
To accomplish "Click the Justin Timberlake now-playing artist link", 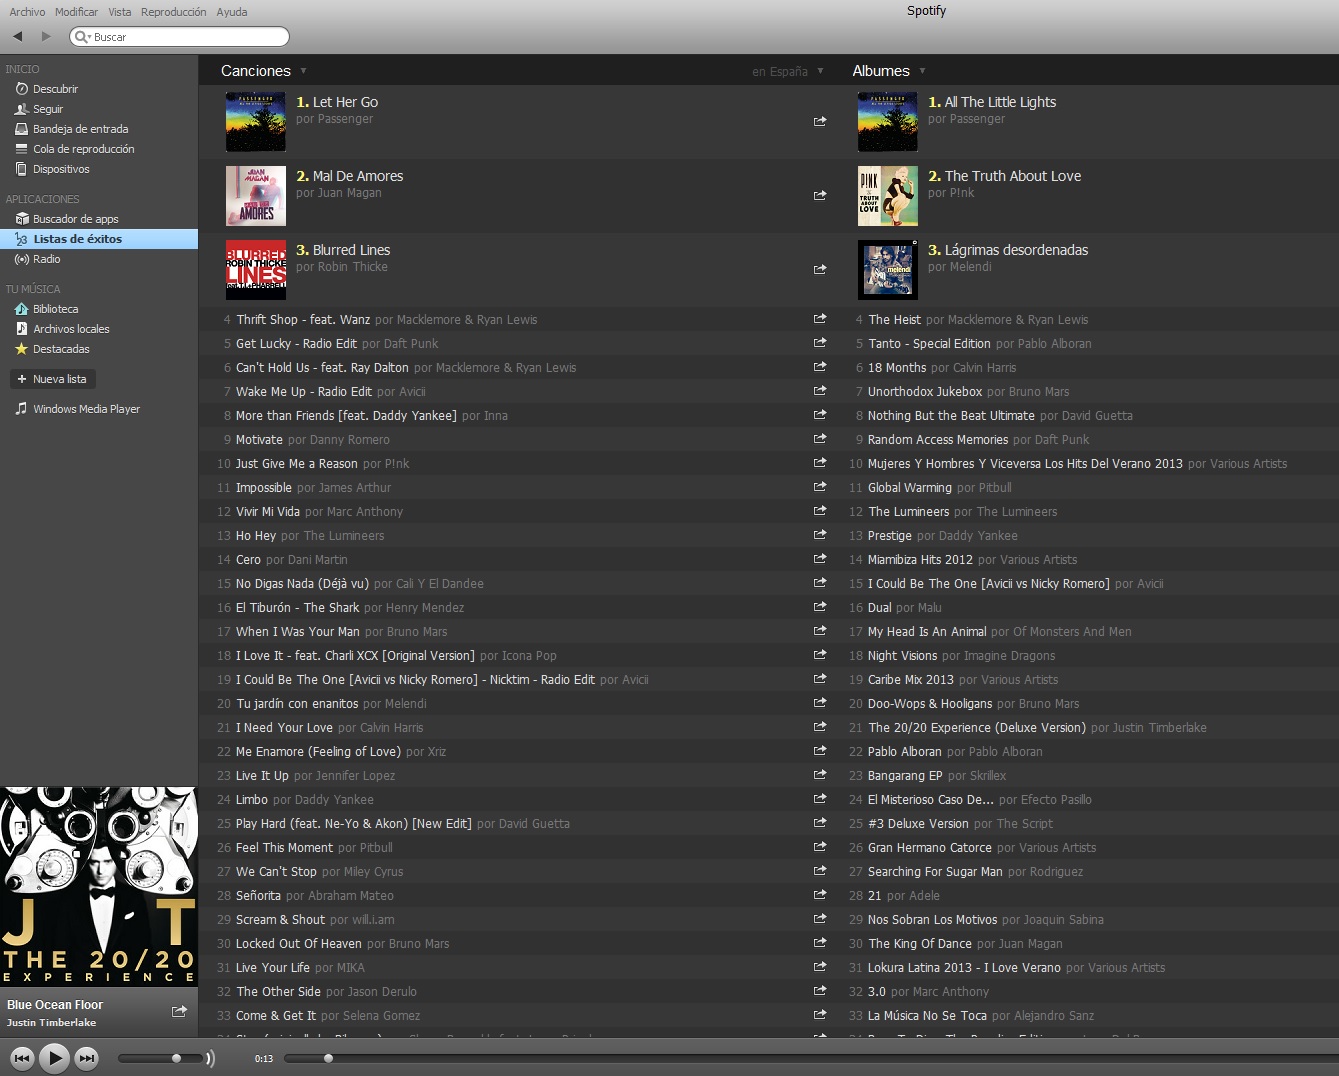I will tap(52, 1023).
